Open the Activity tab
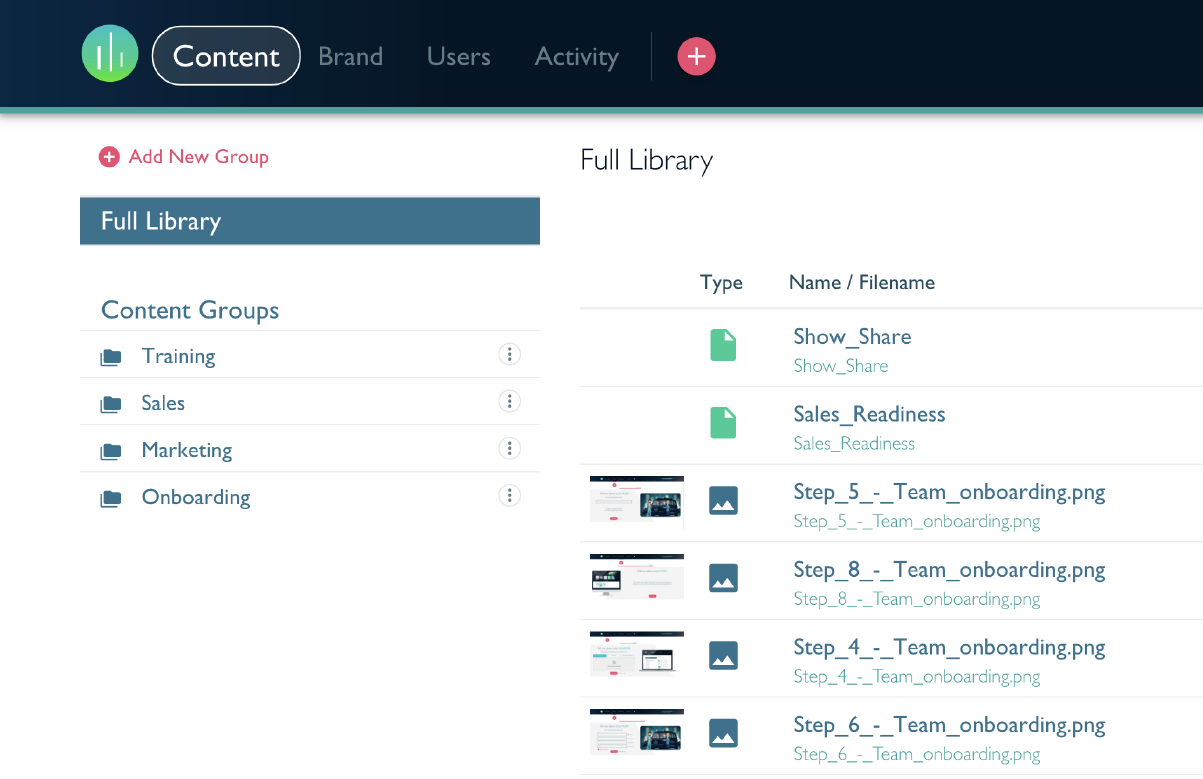Viewport: 1203px width, 779px height. coord(577,57)
